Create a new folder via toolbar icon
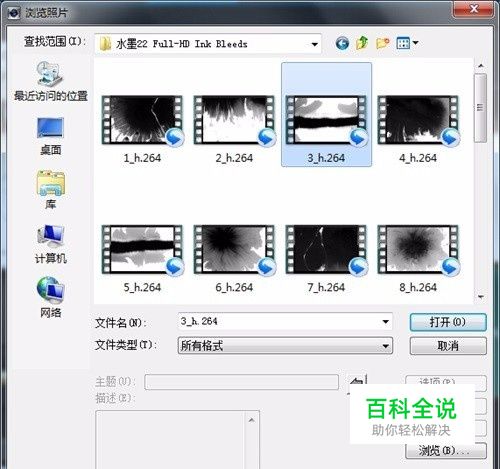This screenshot has width=500, height=469. pos(382,43)
